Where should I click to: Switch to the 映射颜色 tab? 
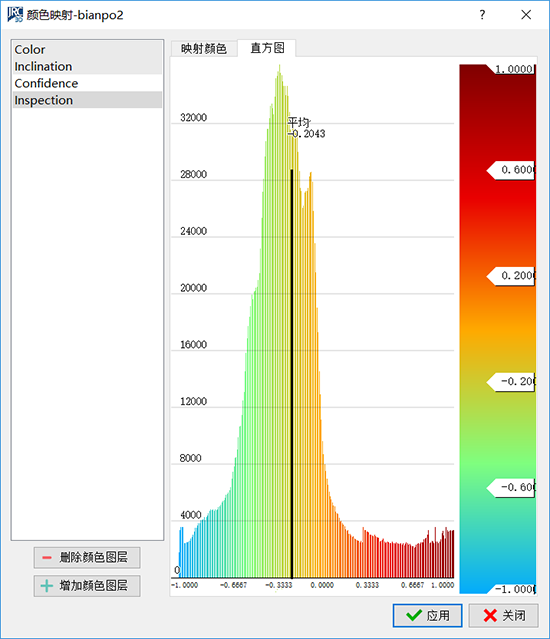[x=204, y=49]
